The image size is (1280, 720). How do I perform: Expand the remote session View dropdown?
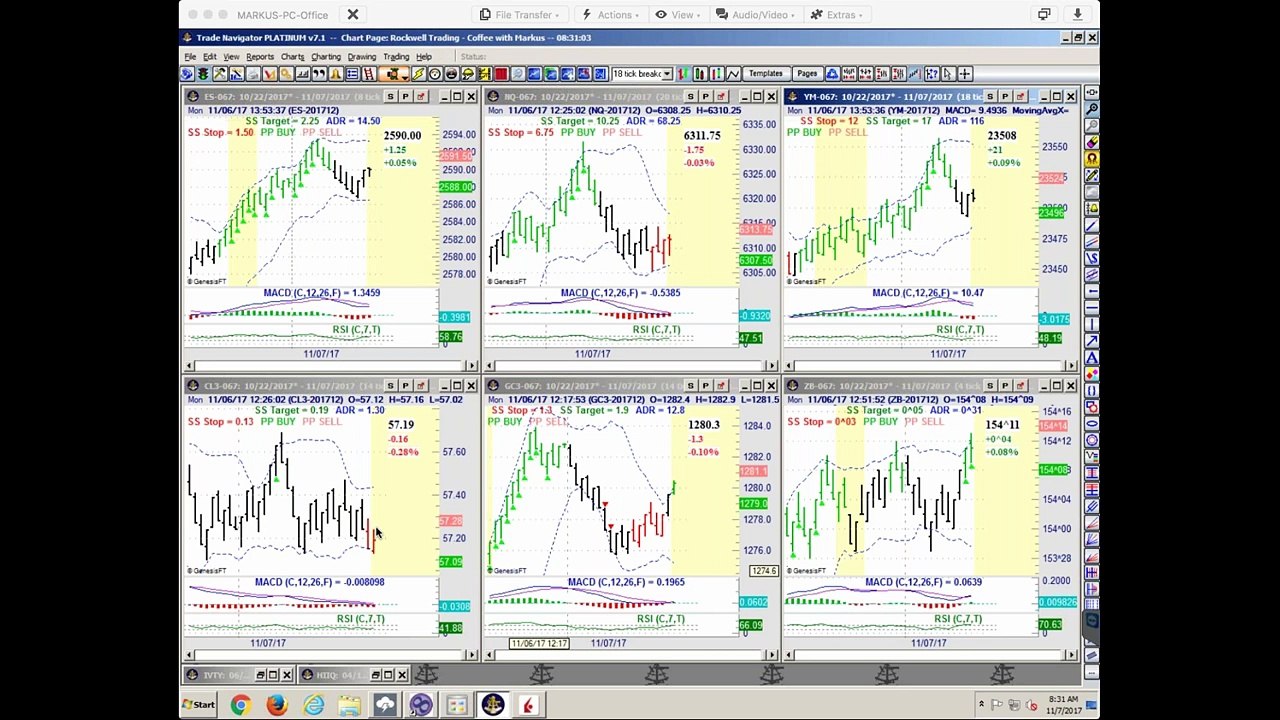(677, 15)
